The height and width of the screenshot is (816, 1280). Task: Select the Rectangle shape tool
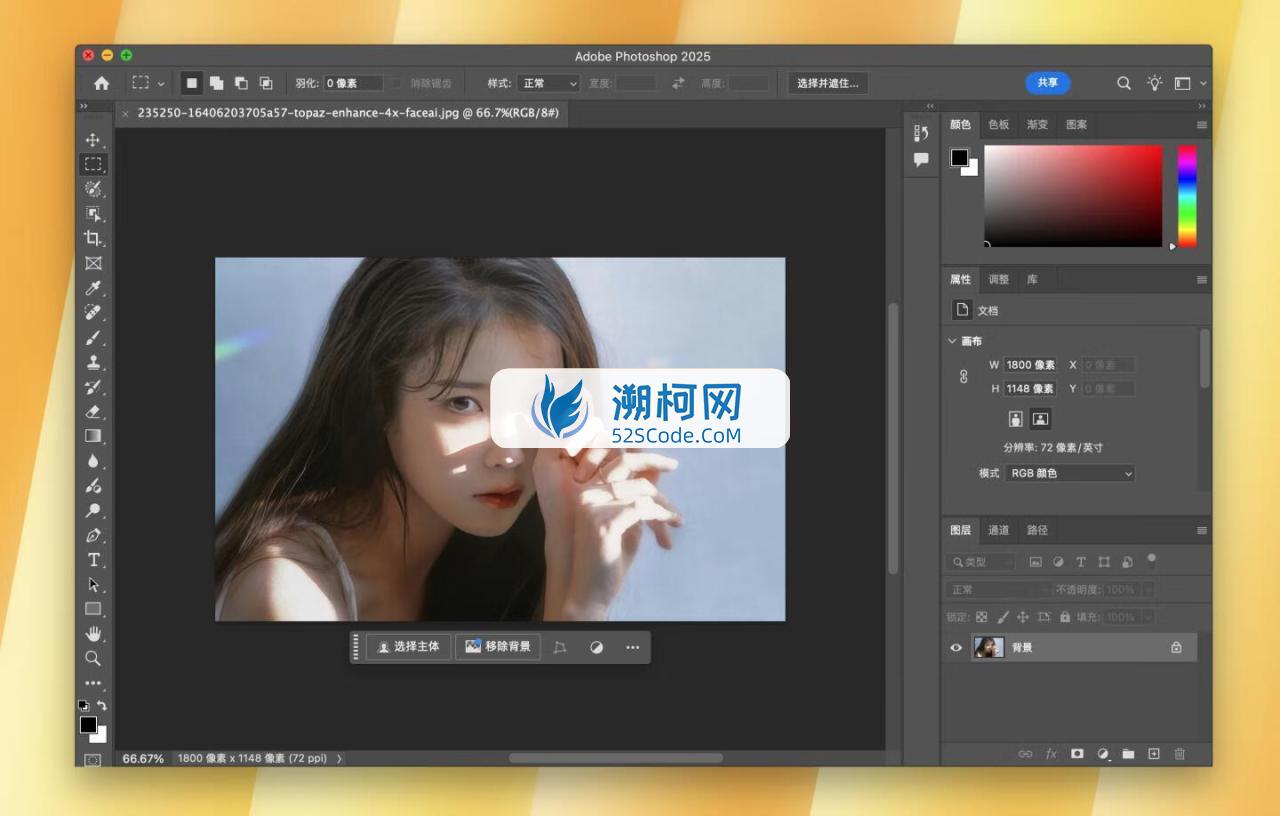tap(93, 609)
